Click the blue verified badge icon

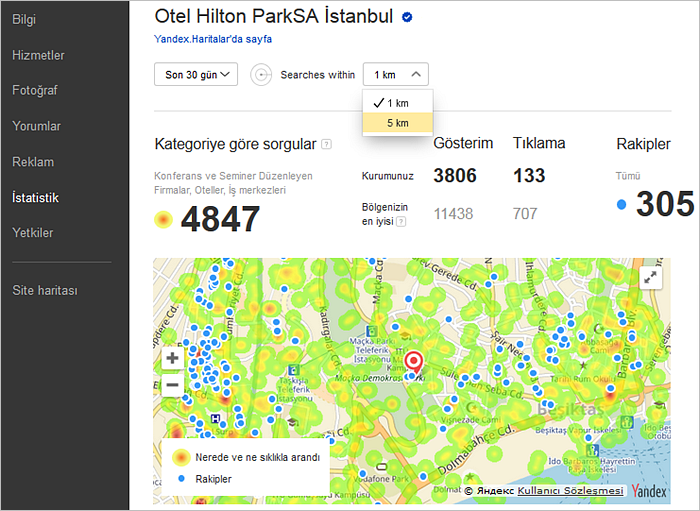pos(407,17)
